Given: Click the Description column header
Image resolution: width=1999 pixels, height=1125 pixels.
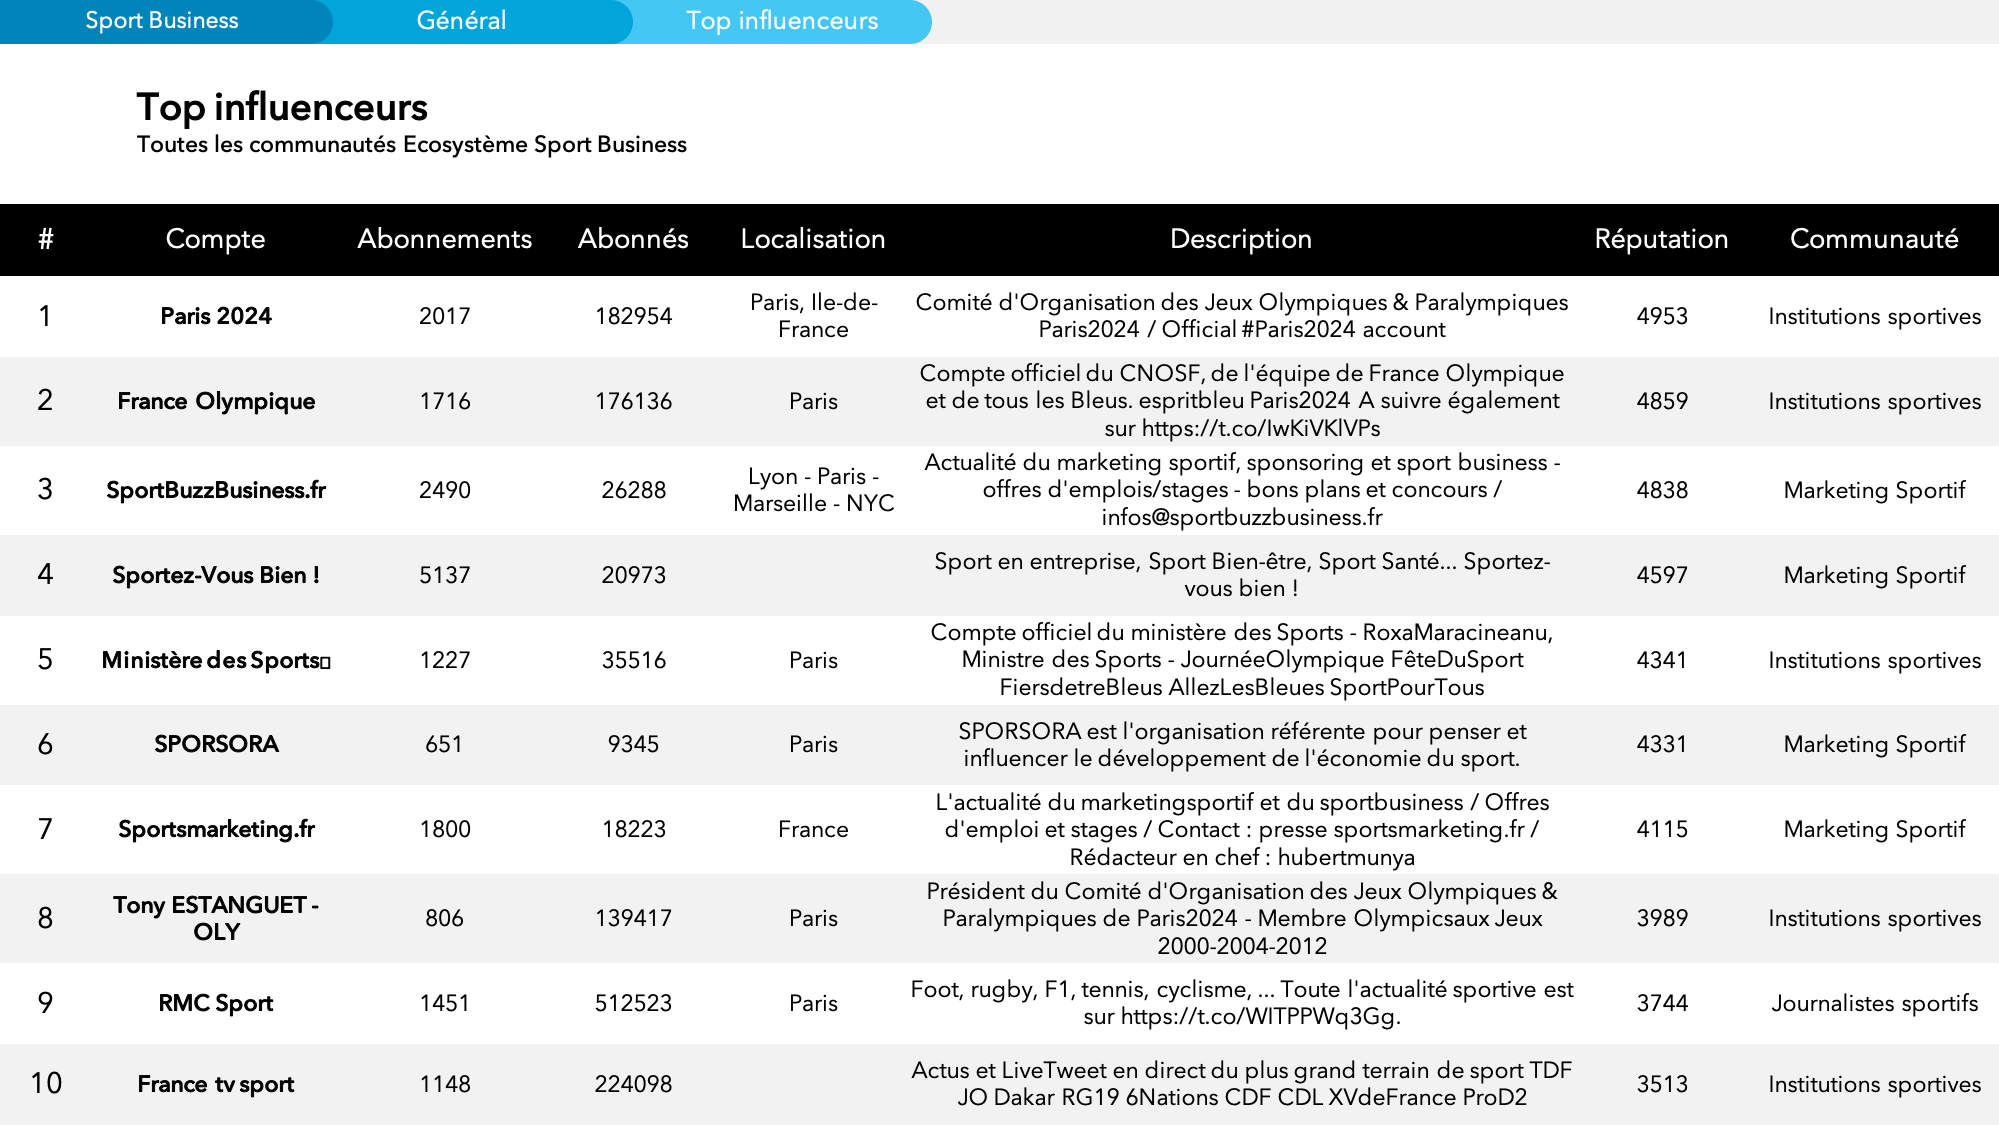Looking at the screenshot, I should tap(1240, 239).
